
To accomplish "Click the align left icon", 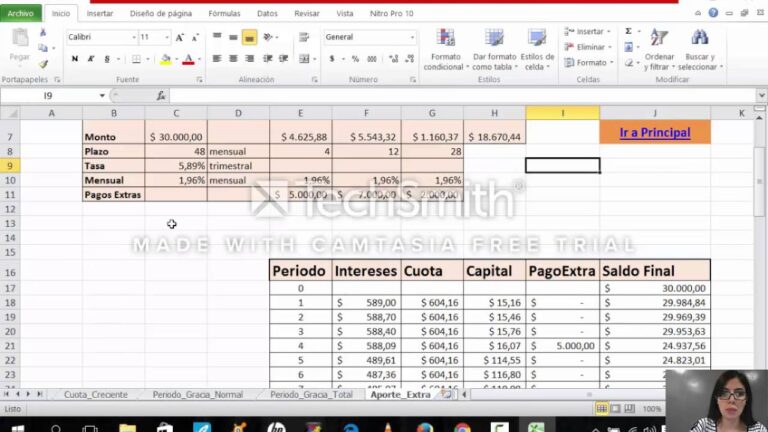I will [216, 59].
